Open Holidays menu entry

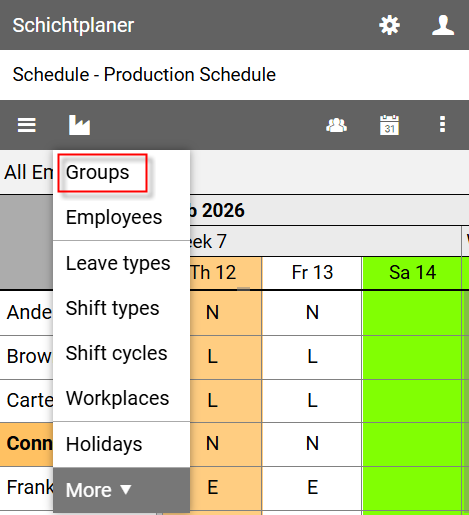(121, 444)
